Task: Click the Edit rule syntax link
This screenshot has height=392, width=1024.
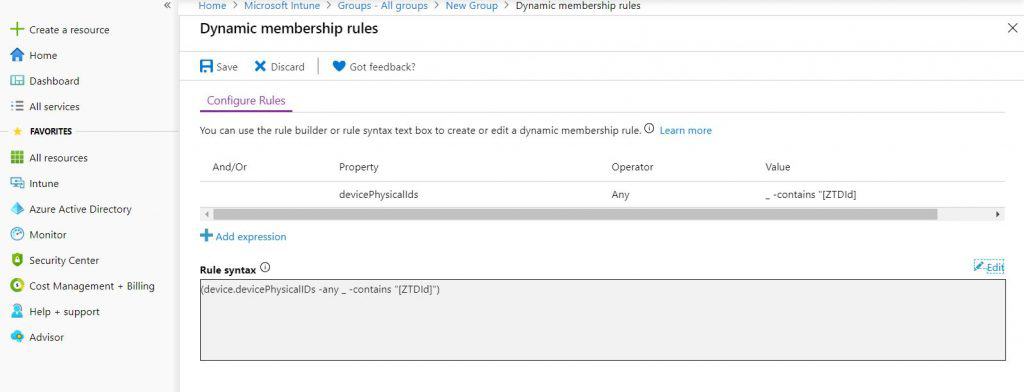Action: click(995, 267)
